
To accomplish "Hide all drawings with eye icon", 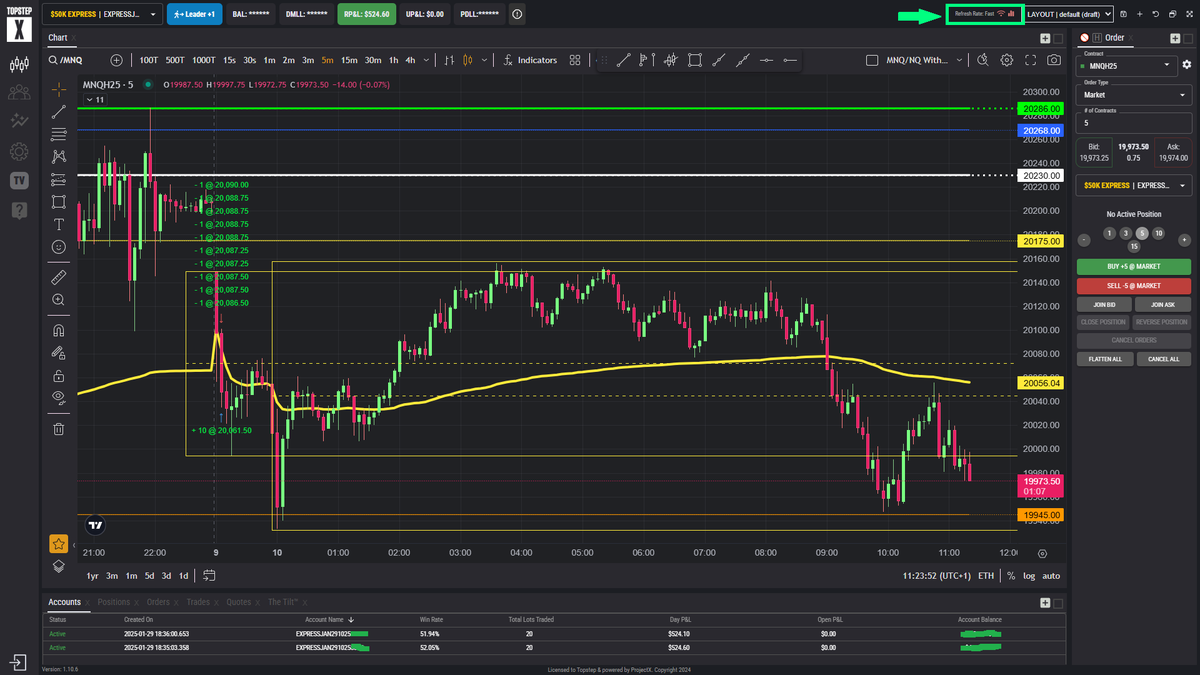I will (x=59, y=397).
